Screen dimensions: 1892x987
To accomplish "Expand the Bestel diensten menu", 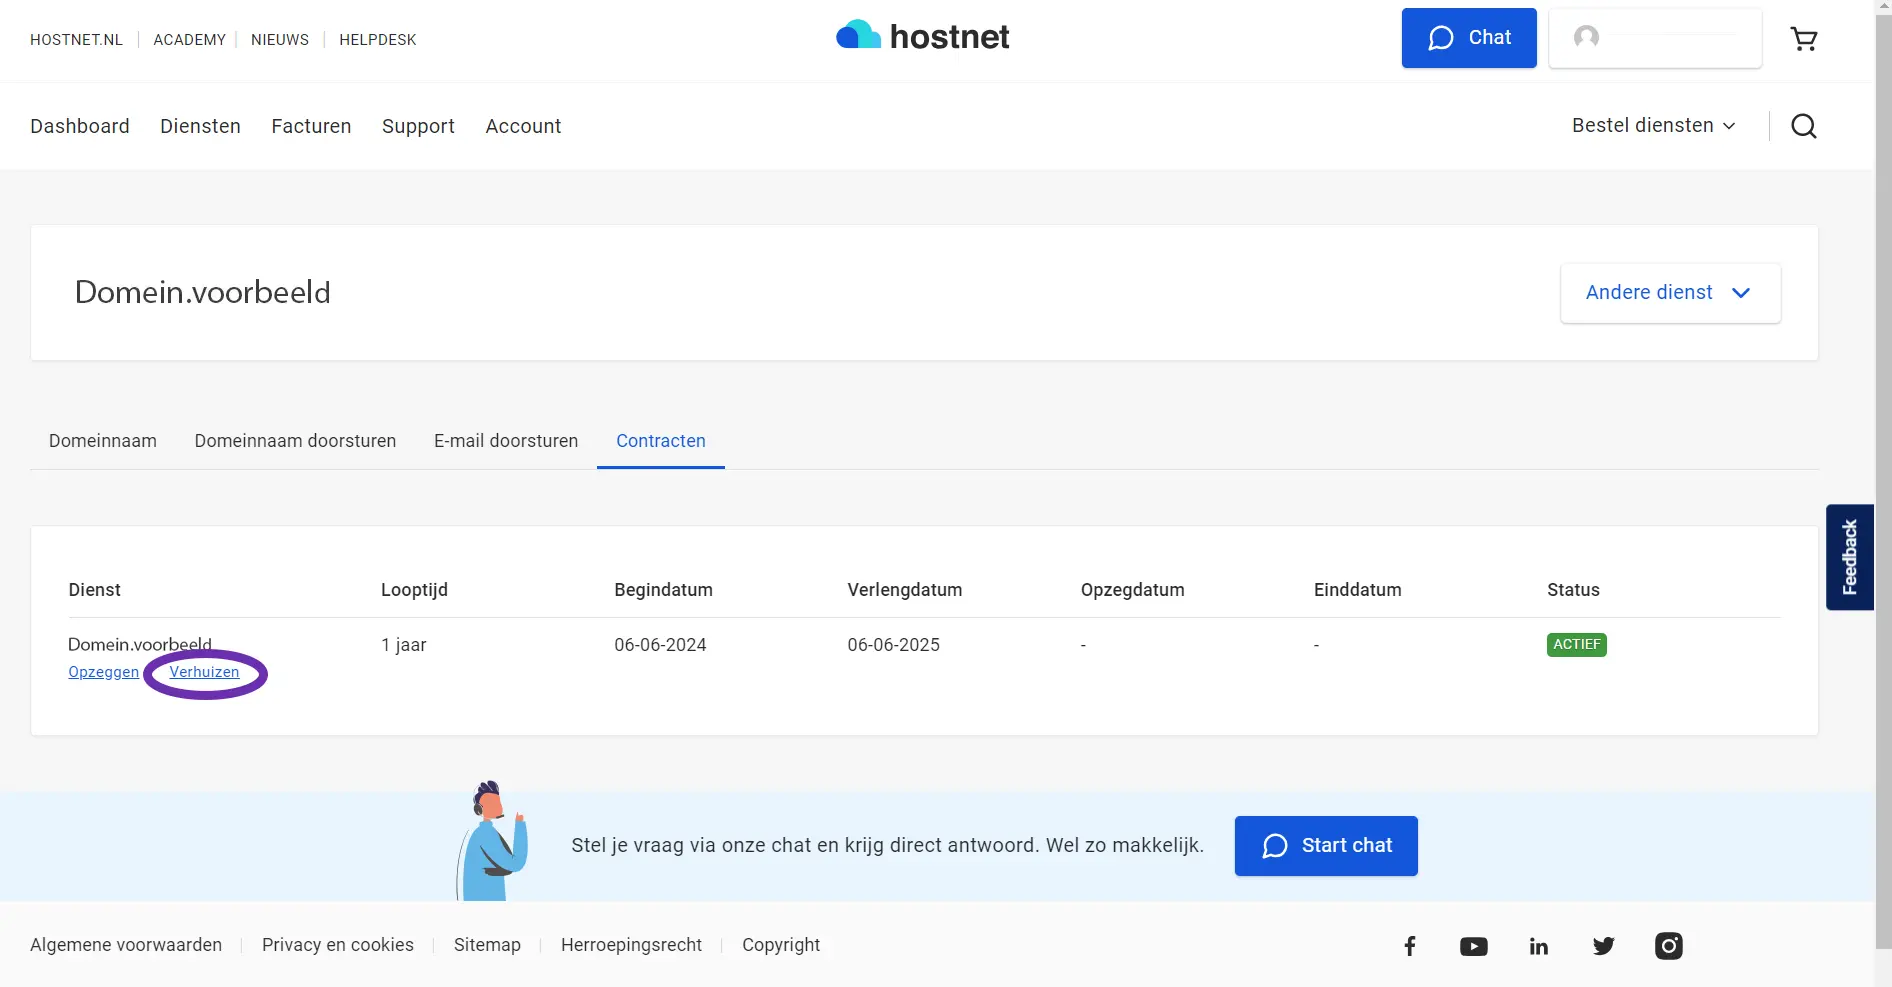I will pos(1654,126).
